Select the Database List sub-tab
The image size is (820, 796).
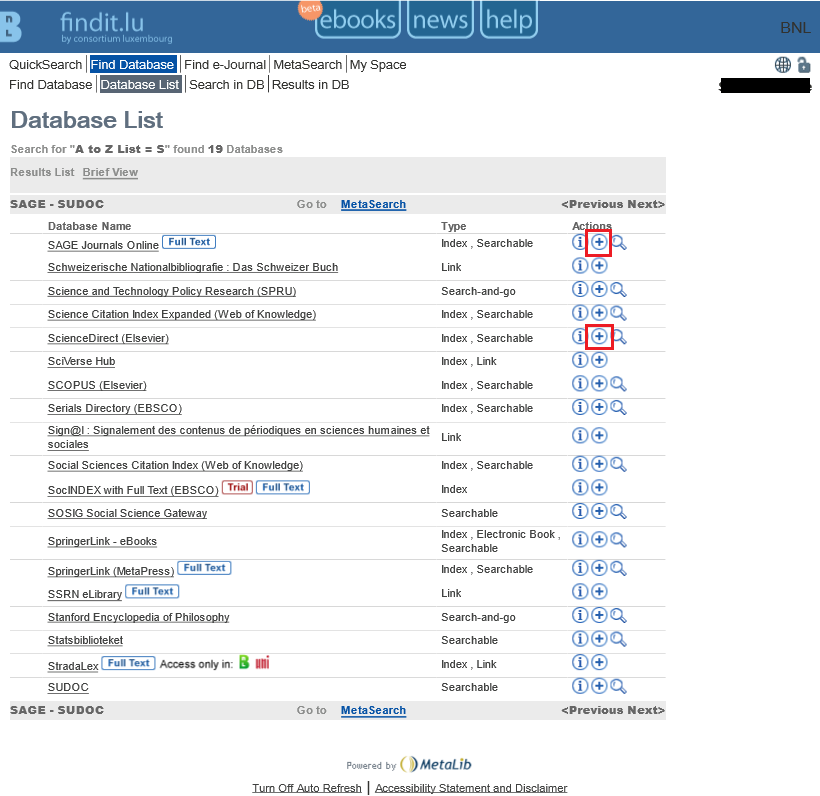coord(140,85)
